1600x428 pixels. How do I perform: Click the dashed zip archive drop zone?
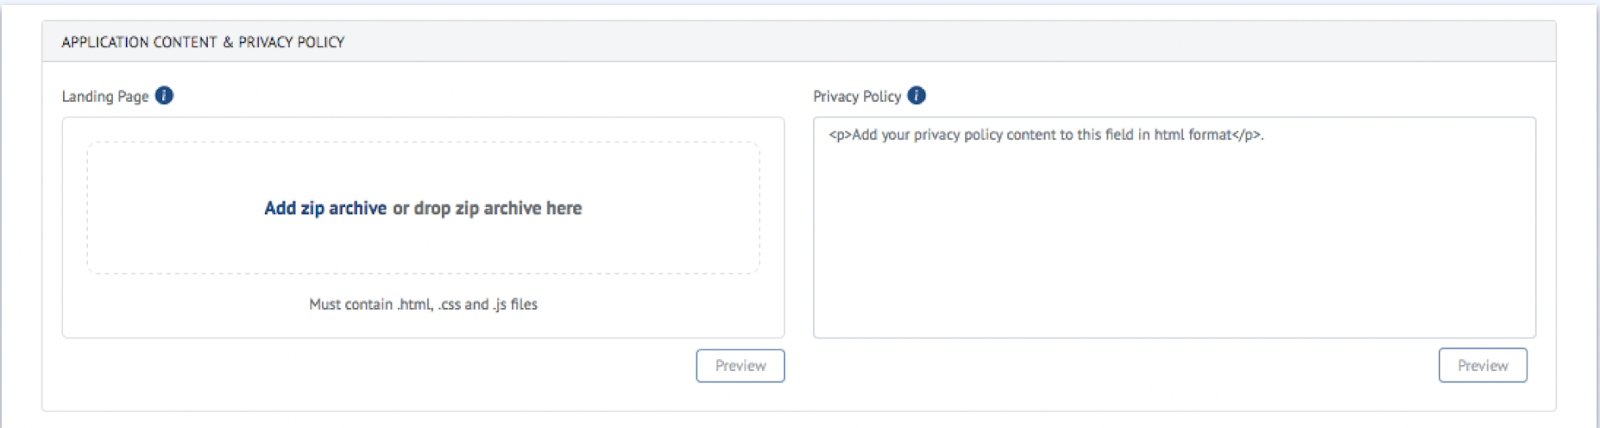pos(423,208)
